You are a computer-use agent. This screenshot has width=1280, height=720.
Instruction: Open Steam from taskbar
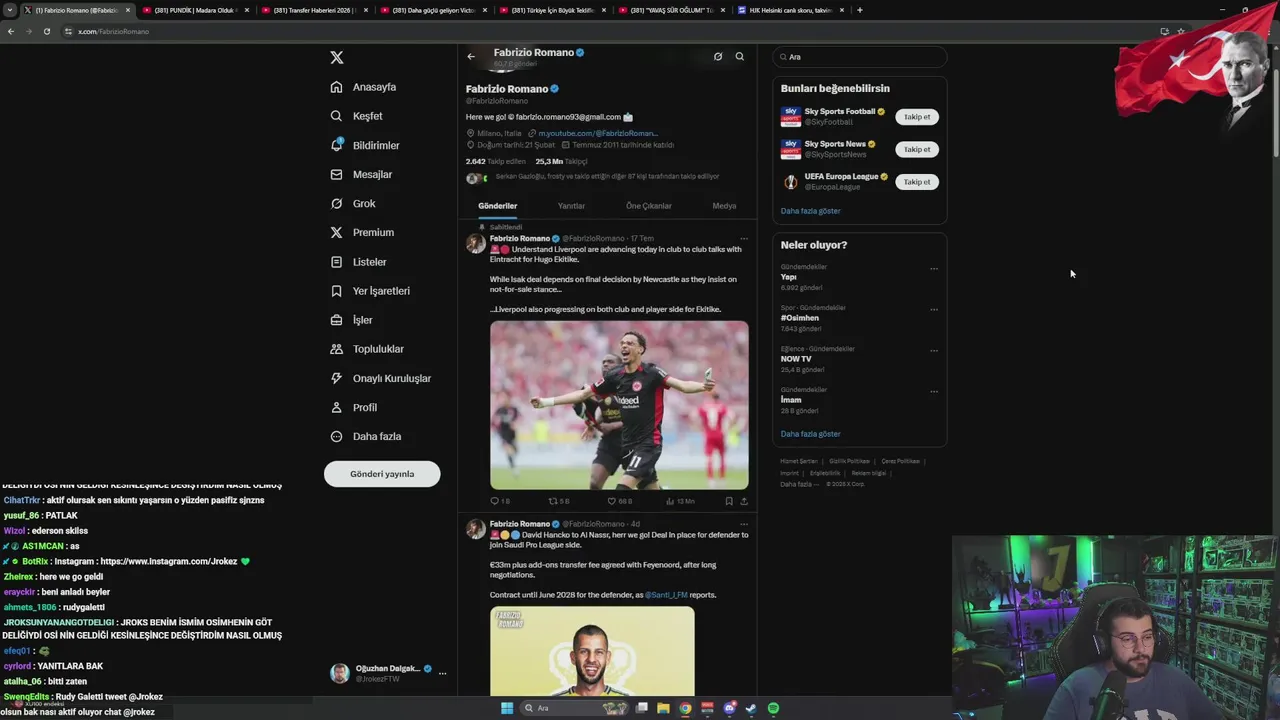[751, 708]
